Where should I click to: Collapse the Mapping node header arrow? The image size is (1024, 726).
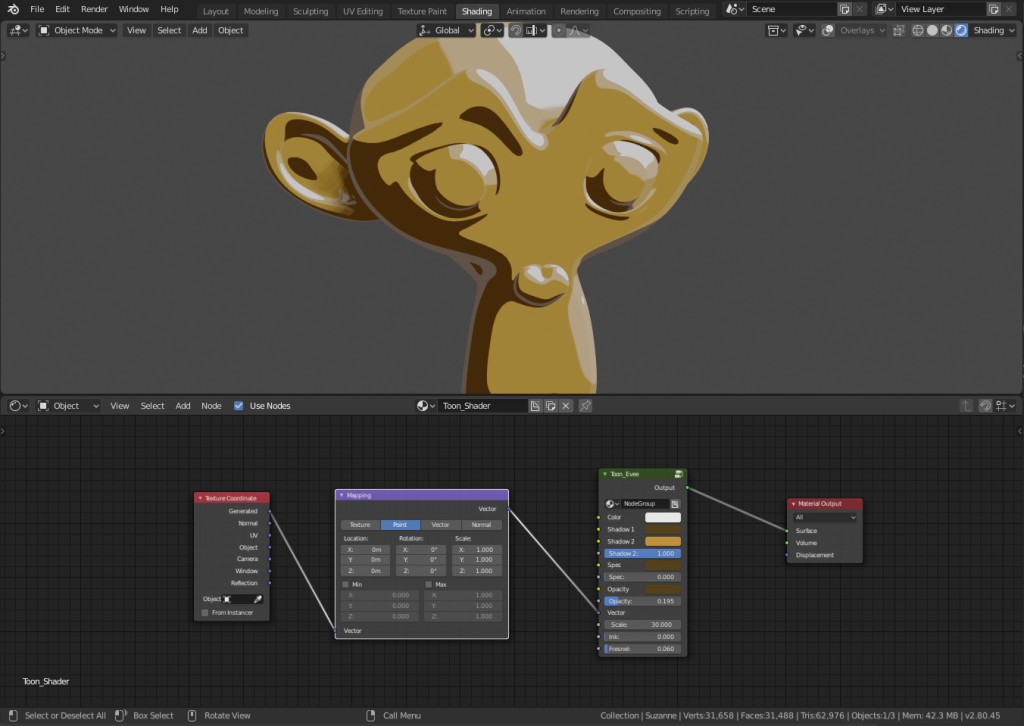tap(343, 495)
